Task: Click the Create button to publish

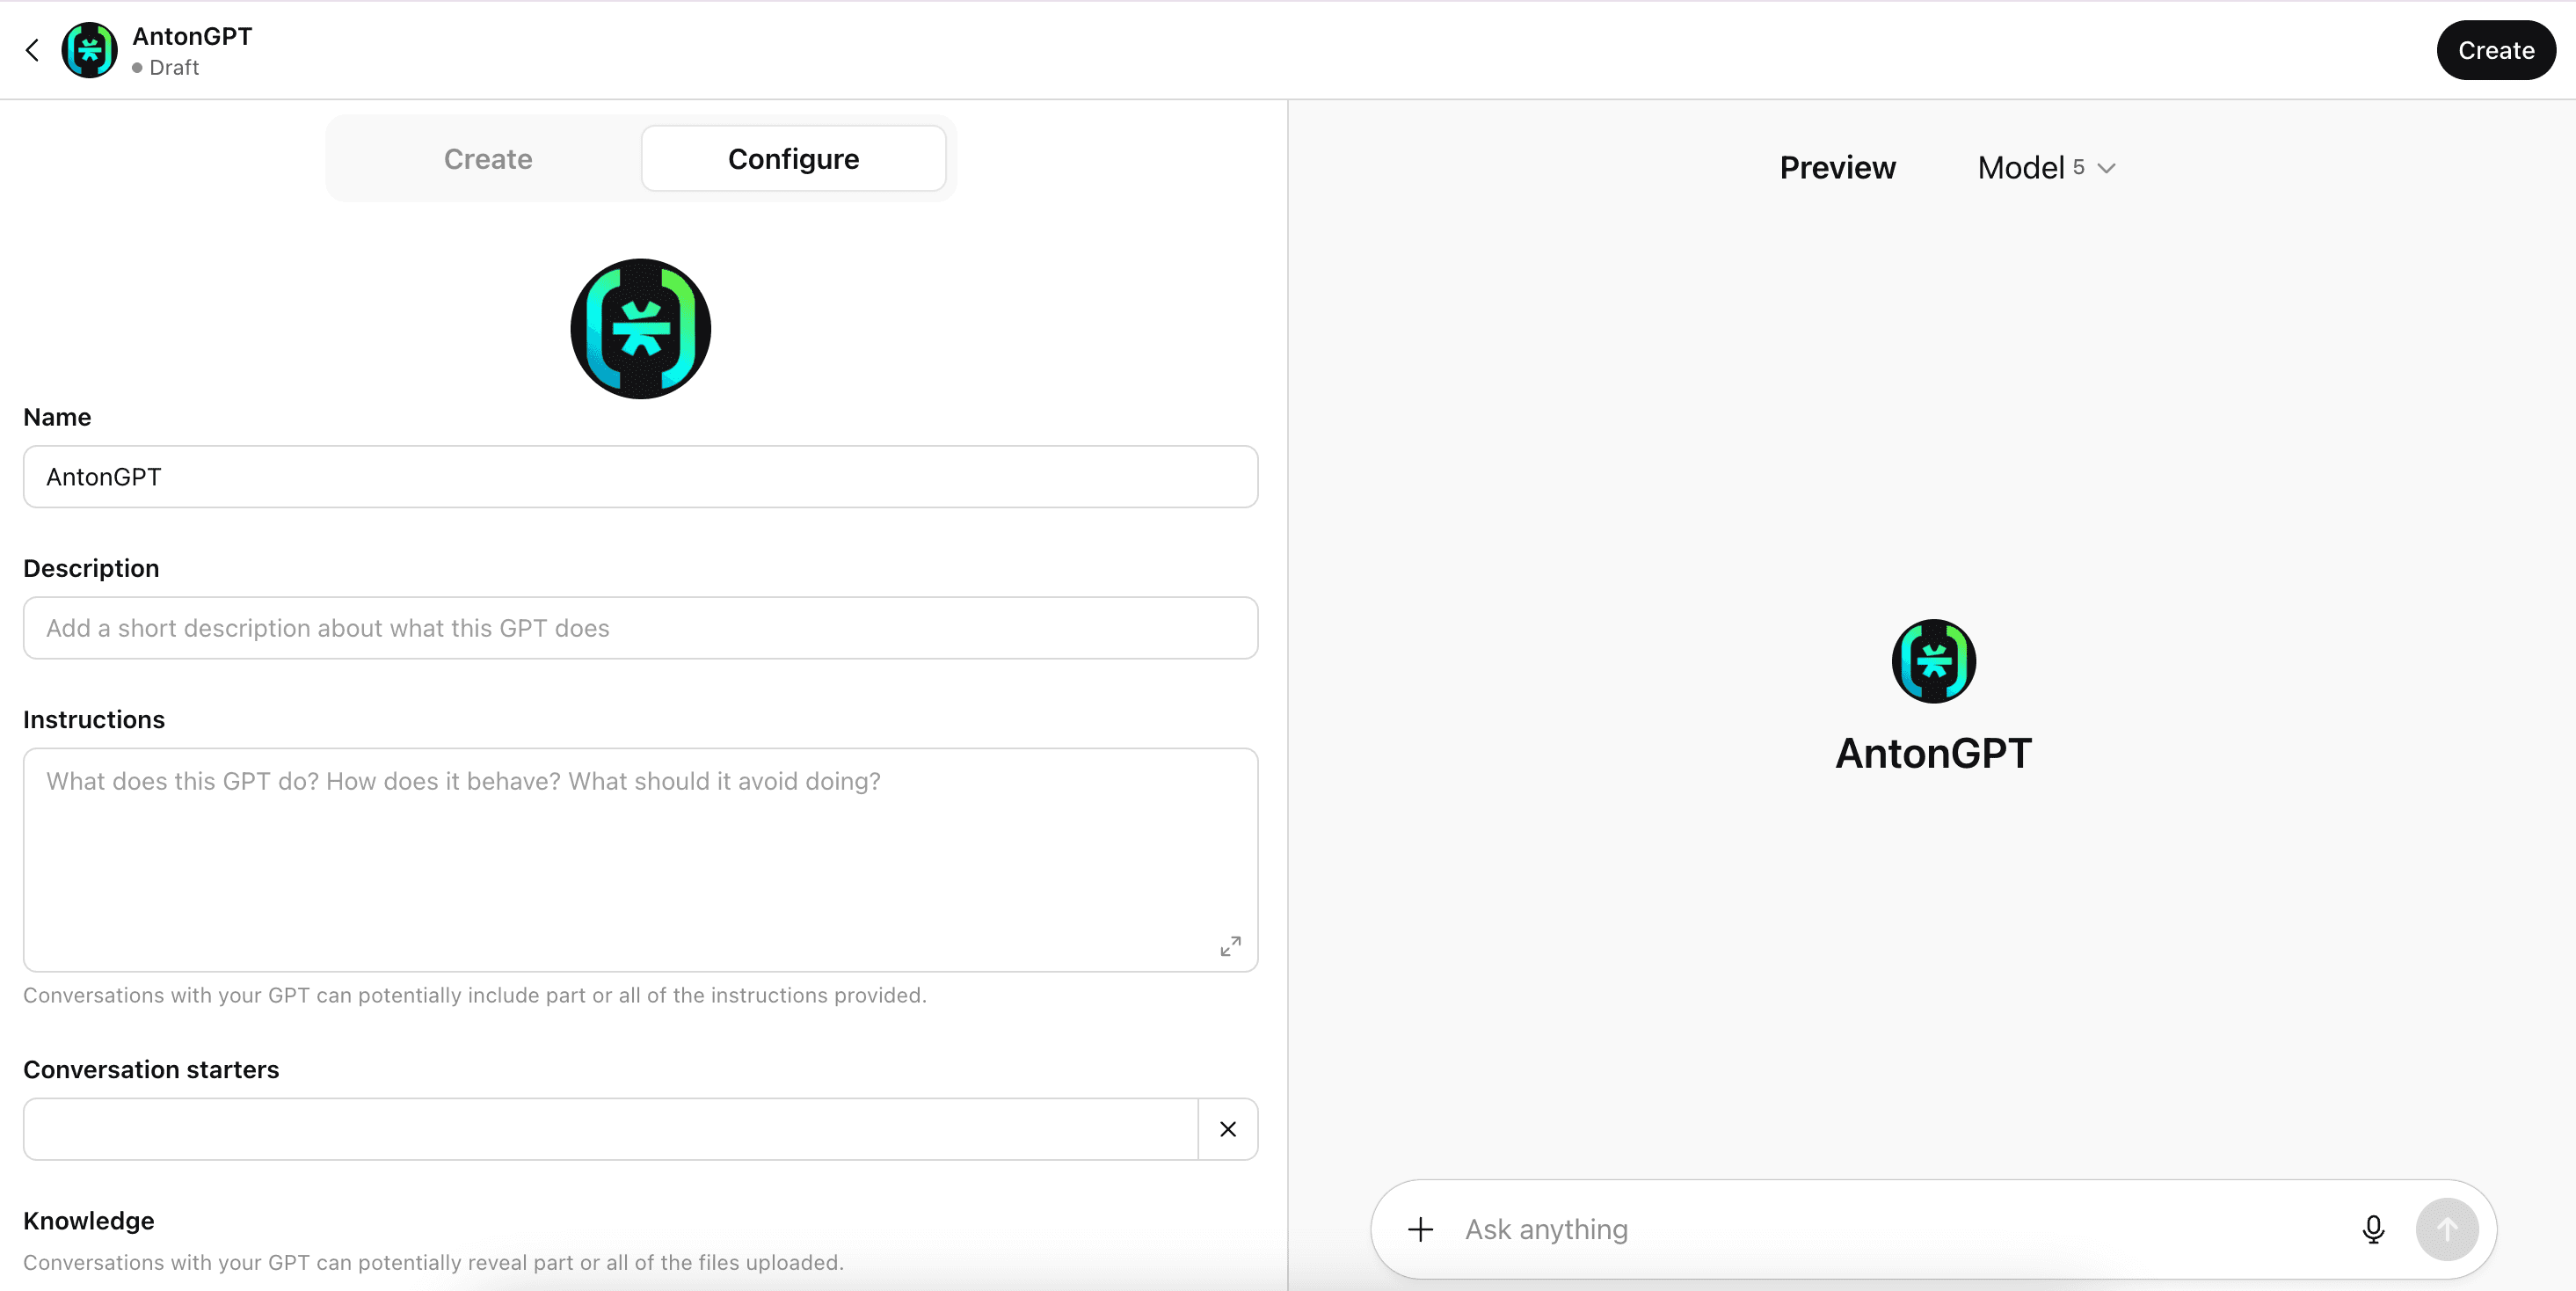Action: 2496,50
